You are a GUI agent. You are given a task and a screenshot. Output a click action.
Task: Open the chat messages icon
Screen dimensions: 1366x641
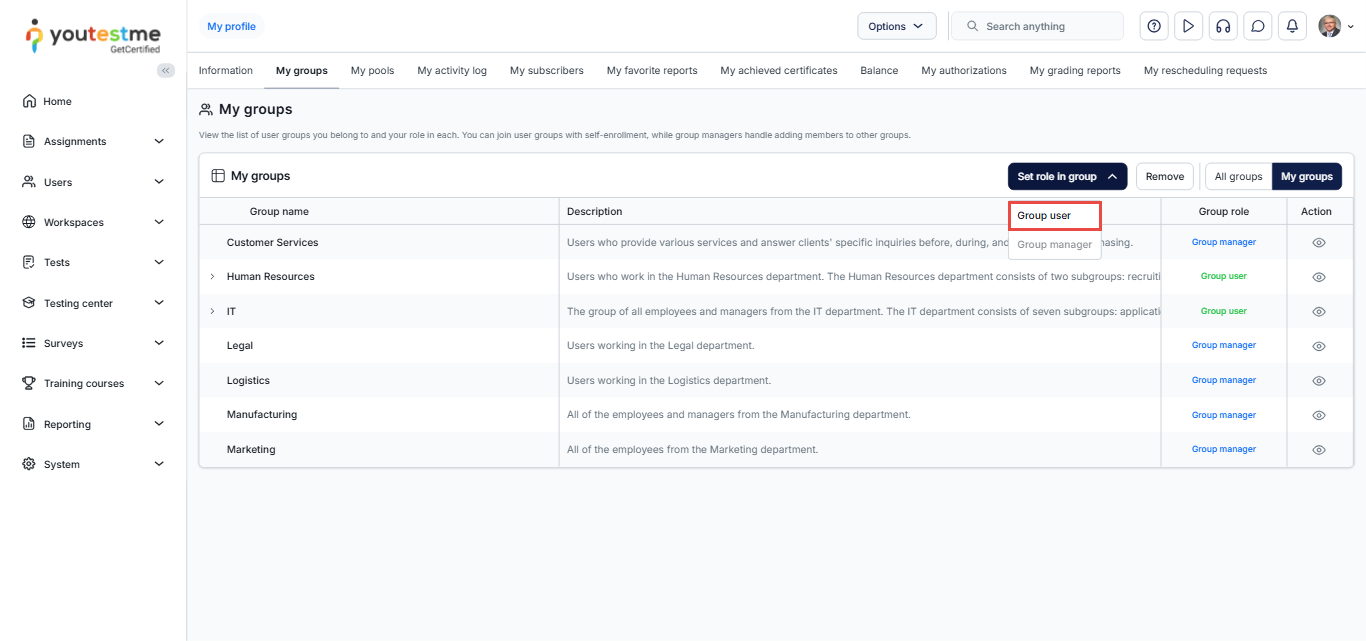pos(1258,26)
